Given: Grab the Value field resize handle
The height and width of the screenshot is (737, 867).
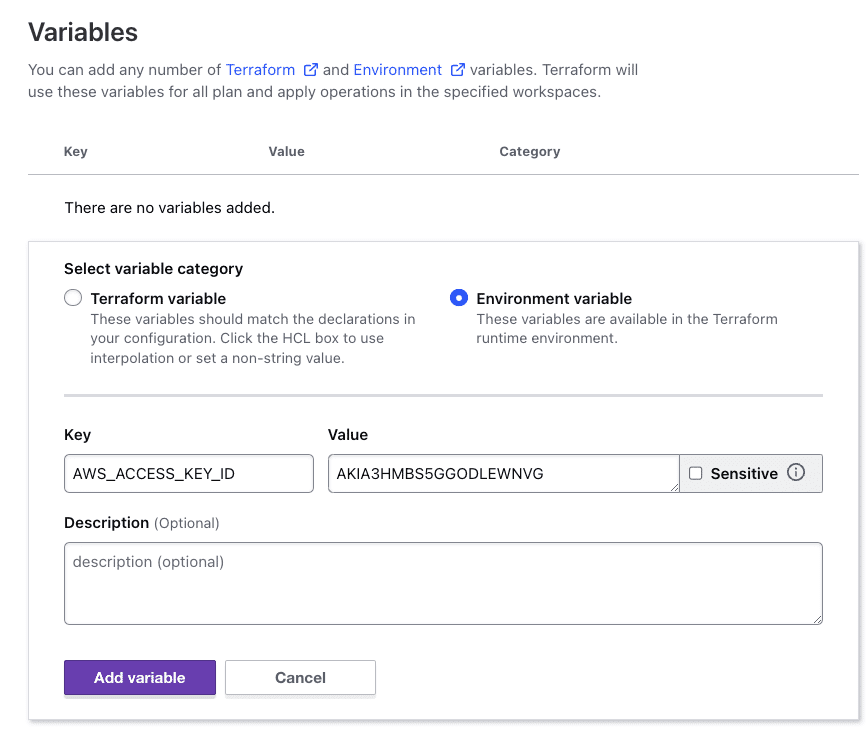Looking at the screenshot, I should point(675,487).
